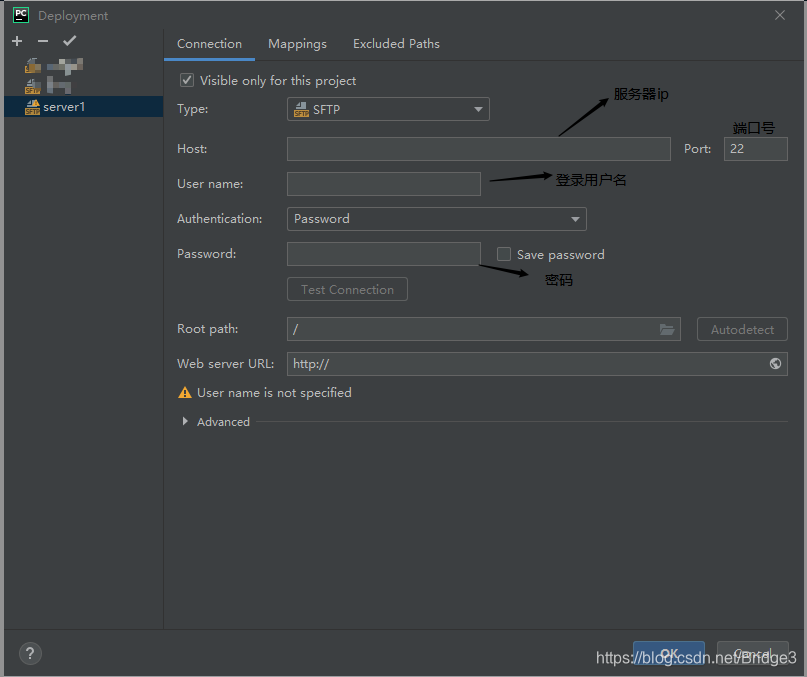Remove the selected server with minus icon

point(43,41)
